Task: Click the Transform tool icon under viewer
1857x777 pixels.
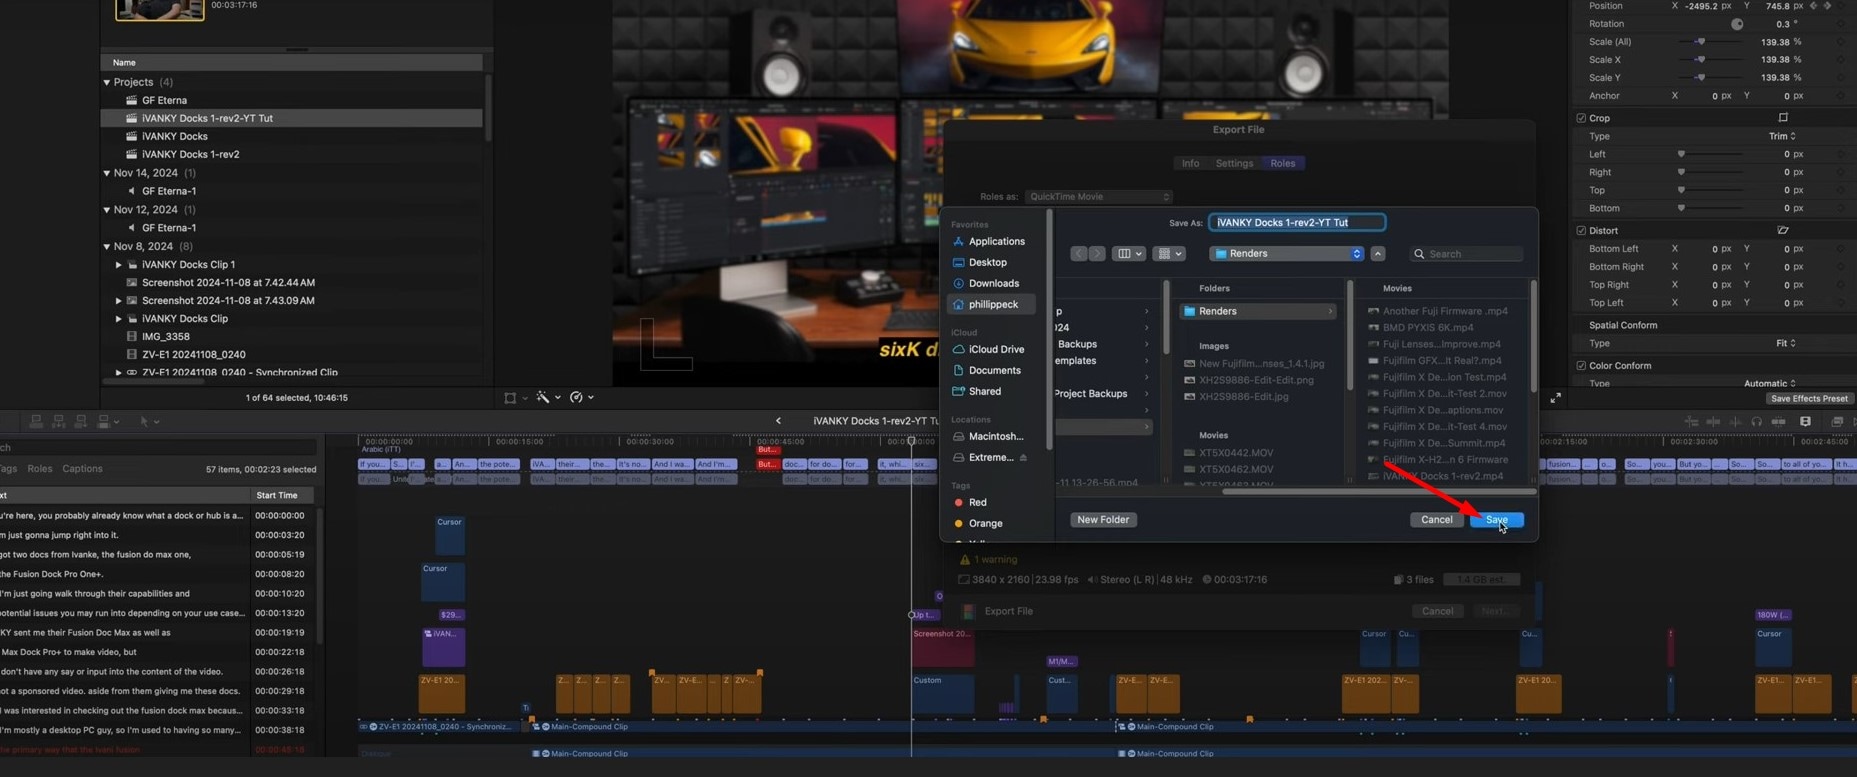Action: point(510,398)
